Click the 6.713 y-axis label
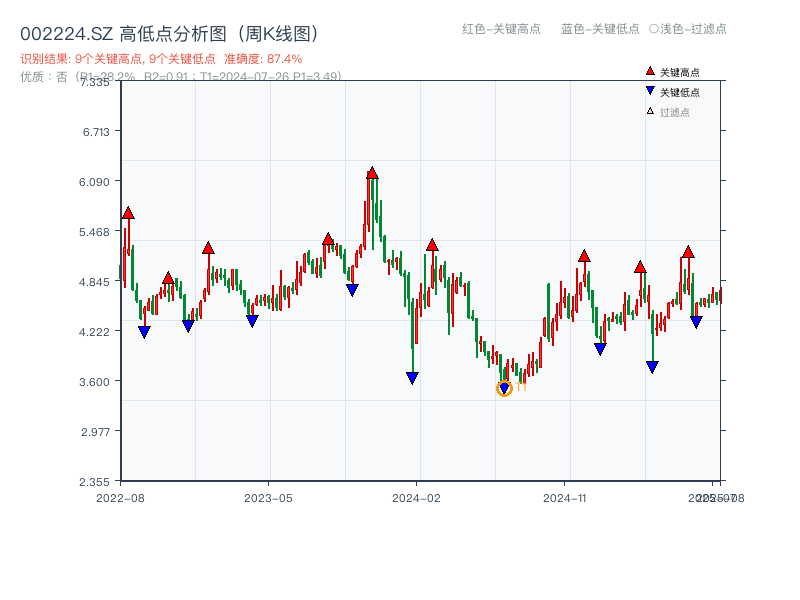The width and height of the screenshot is (800, 600). point(96,132)
